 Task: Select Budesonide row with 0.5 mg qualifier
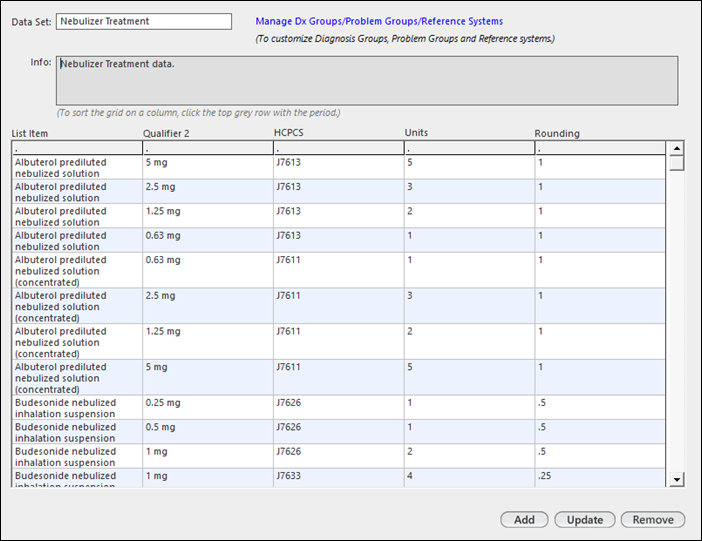tap(338, 432)
